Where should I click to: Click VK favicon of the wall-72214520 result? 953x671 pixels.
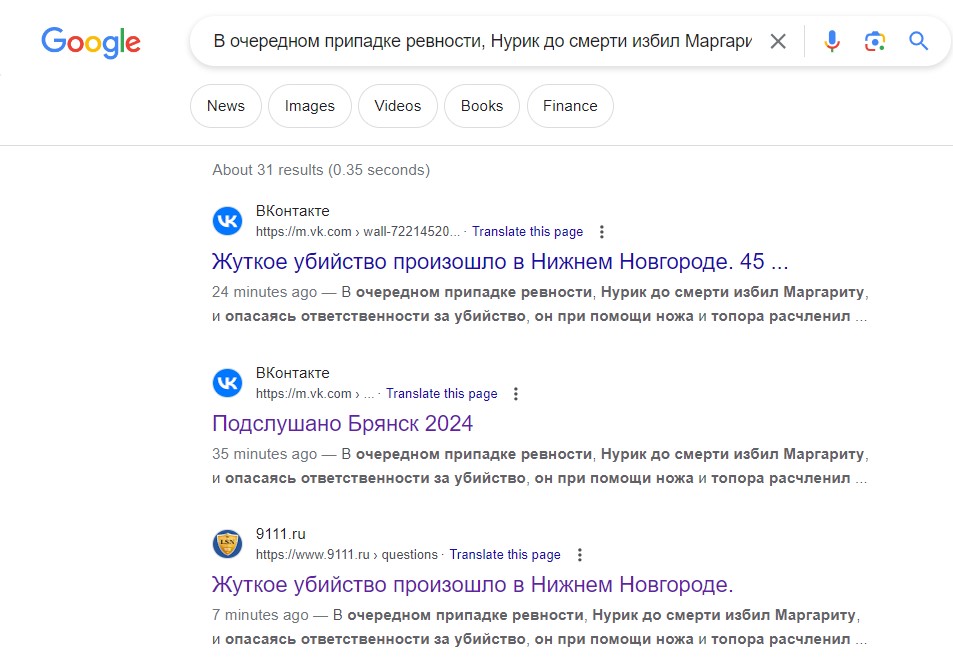[x=227, y=221]
